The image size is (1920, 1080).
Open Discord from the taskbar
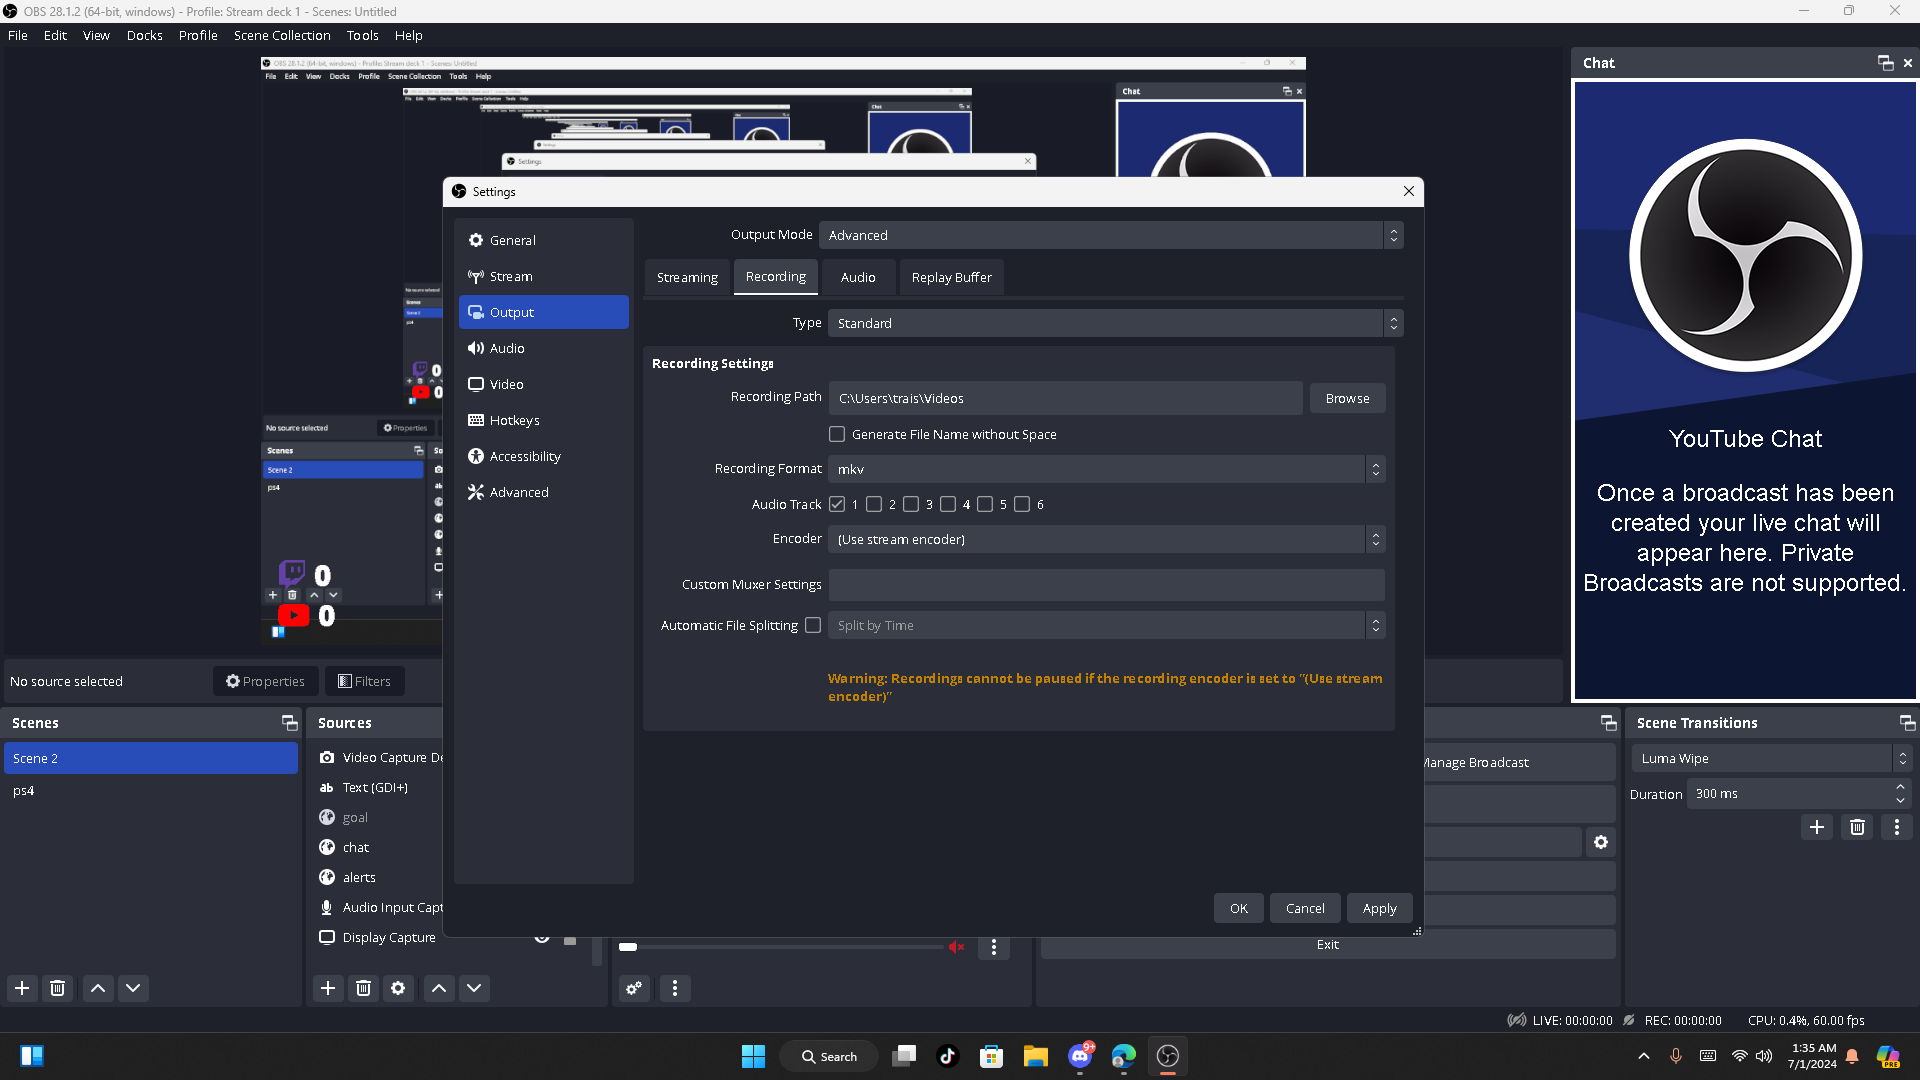(x=1080, y=1056)
